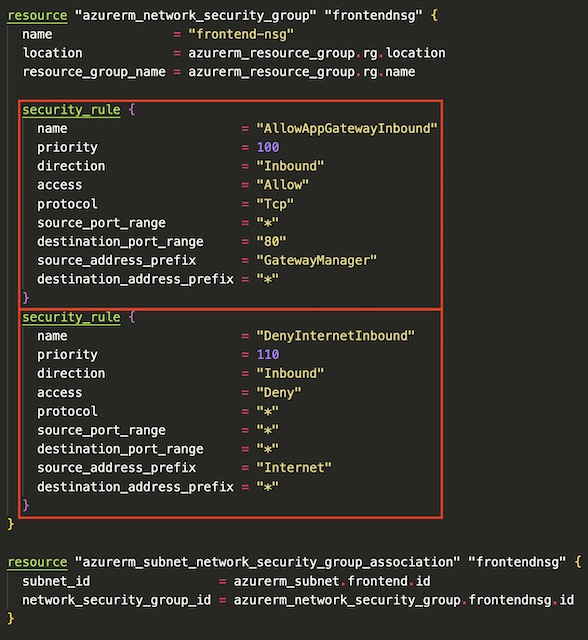Click the access key beside "Deny"
This screenshot has height=640, width=588.
[60, 392]
